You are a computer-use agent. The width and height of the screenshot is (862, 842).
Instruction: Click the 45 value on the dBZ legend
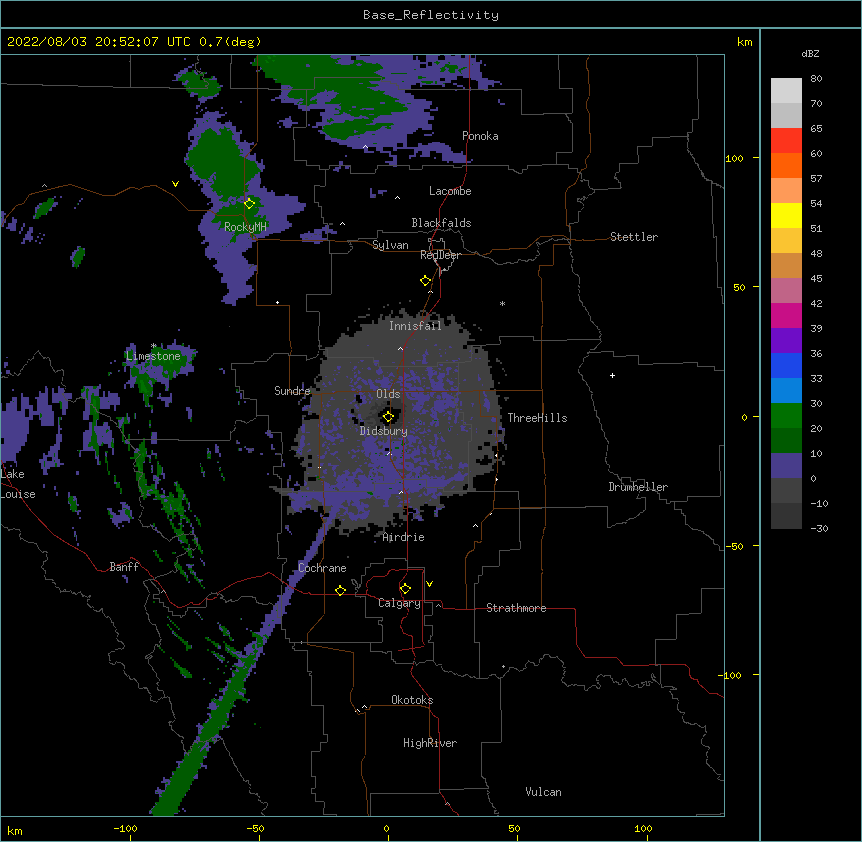816,278
